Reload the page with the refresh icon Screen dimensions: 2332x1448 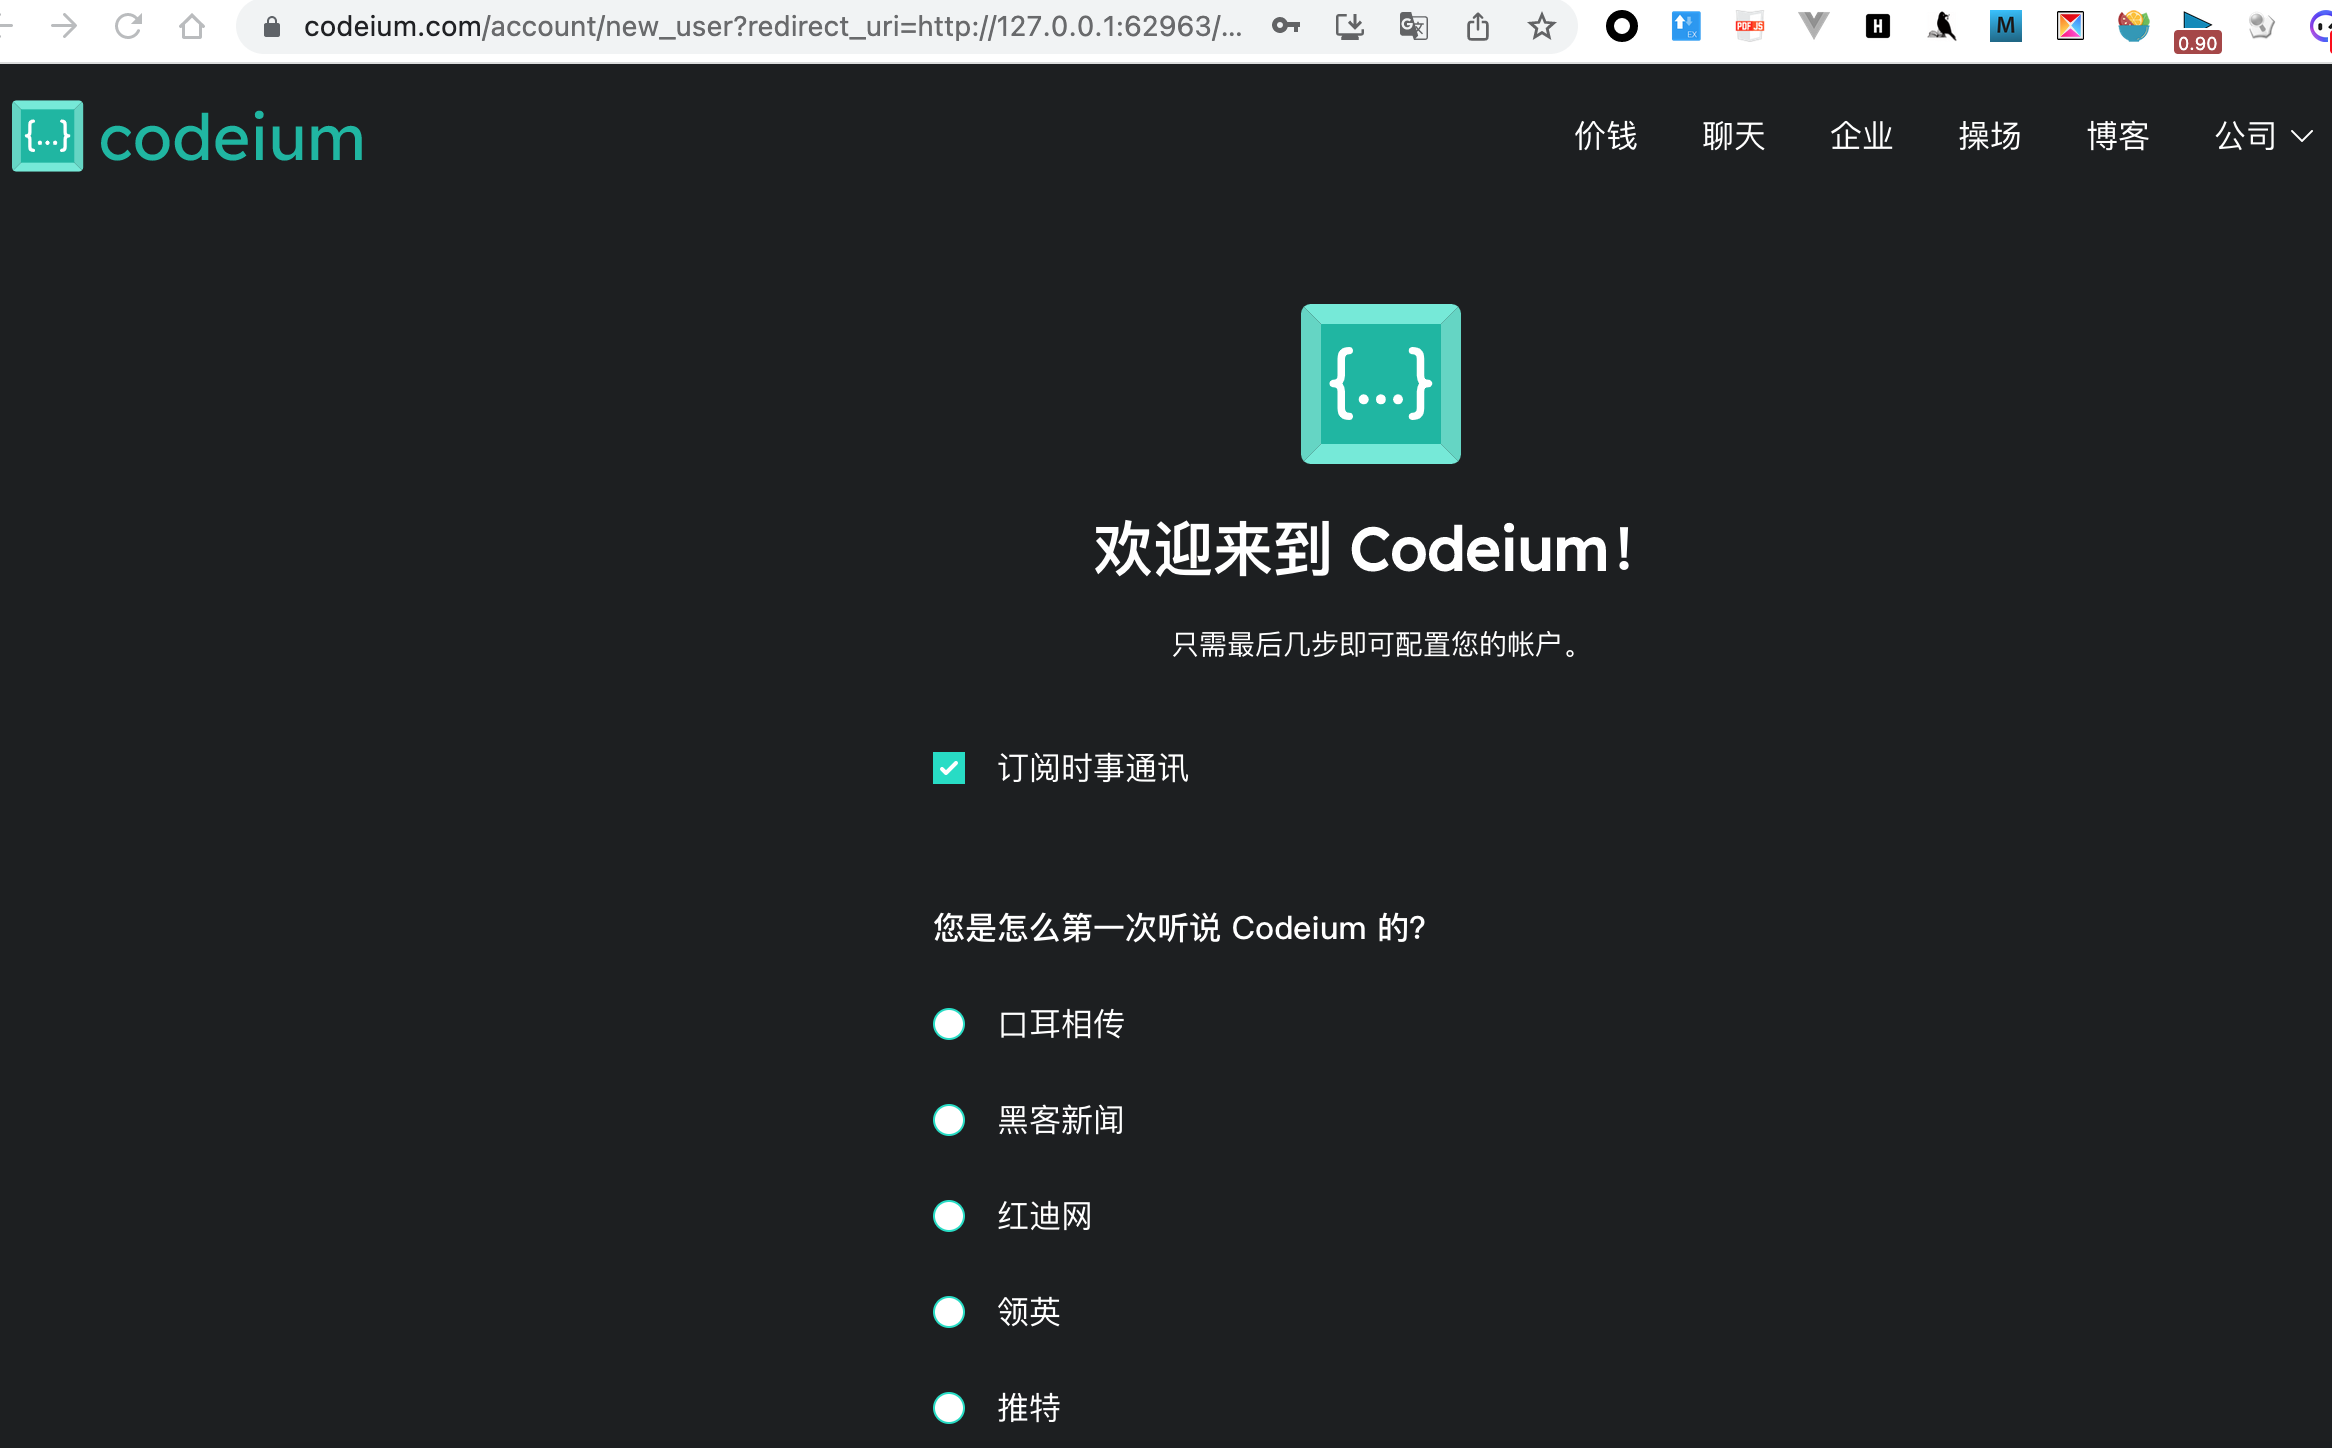(128, 26)
